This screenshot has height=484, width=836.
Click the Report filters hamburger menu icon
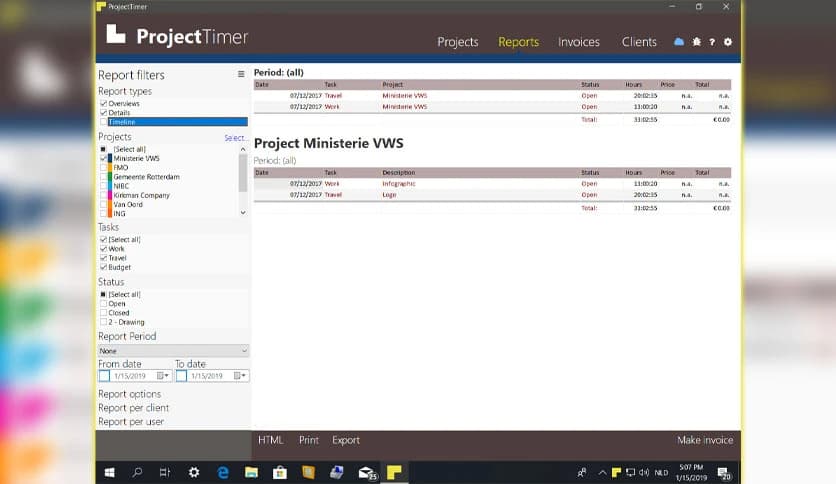241,75
